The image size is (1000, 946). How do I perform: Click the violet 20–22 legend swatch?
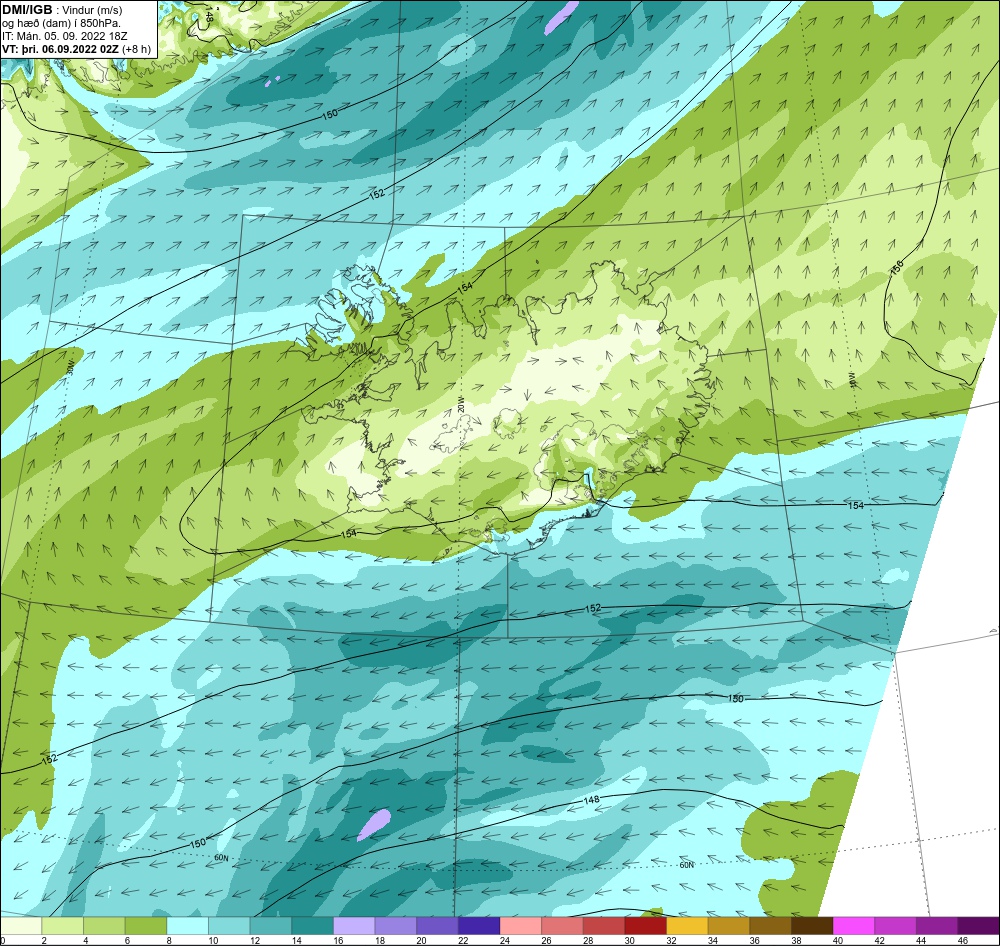pyautogui.click(x=438, y=926)
